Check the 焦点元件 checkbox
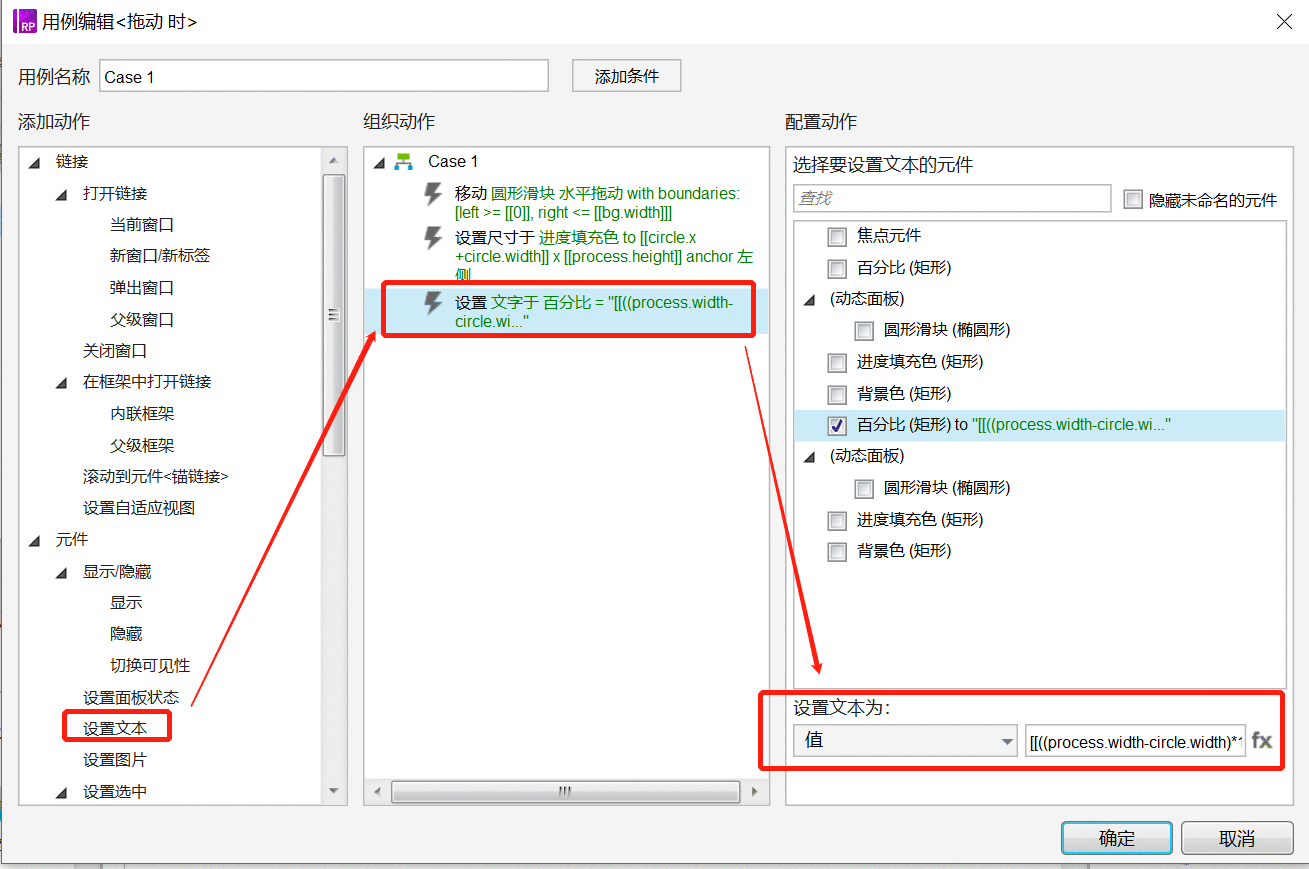 [837, 237]
